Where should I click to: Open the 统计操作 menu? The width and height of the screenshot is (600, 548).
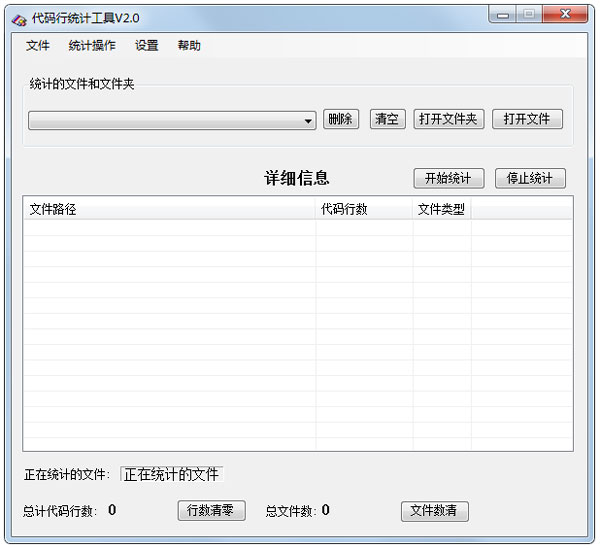92,46
